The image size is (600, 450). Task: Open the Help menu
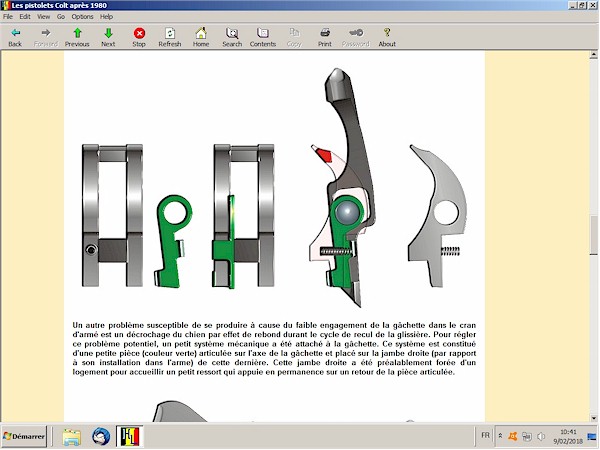click(106, 17)
